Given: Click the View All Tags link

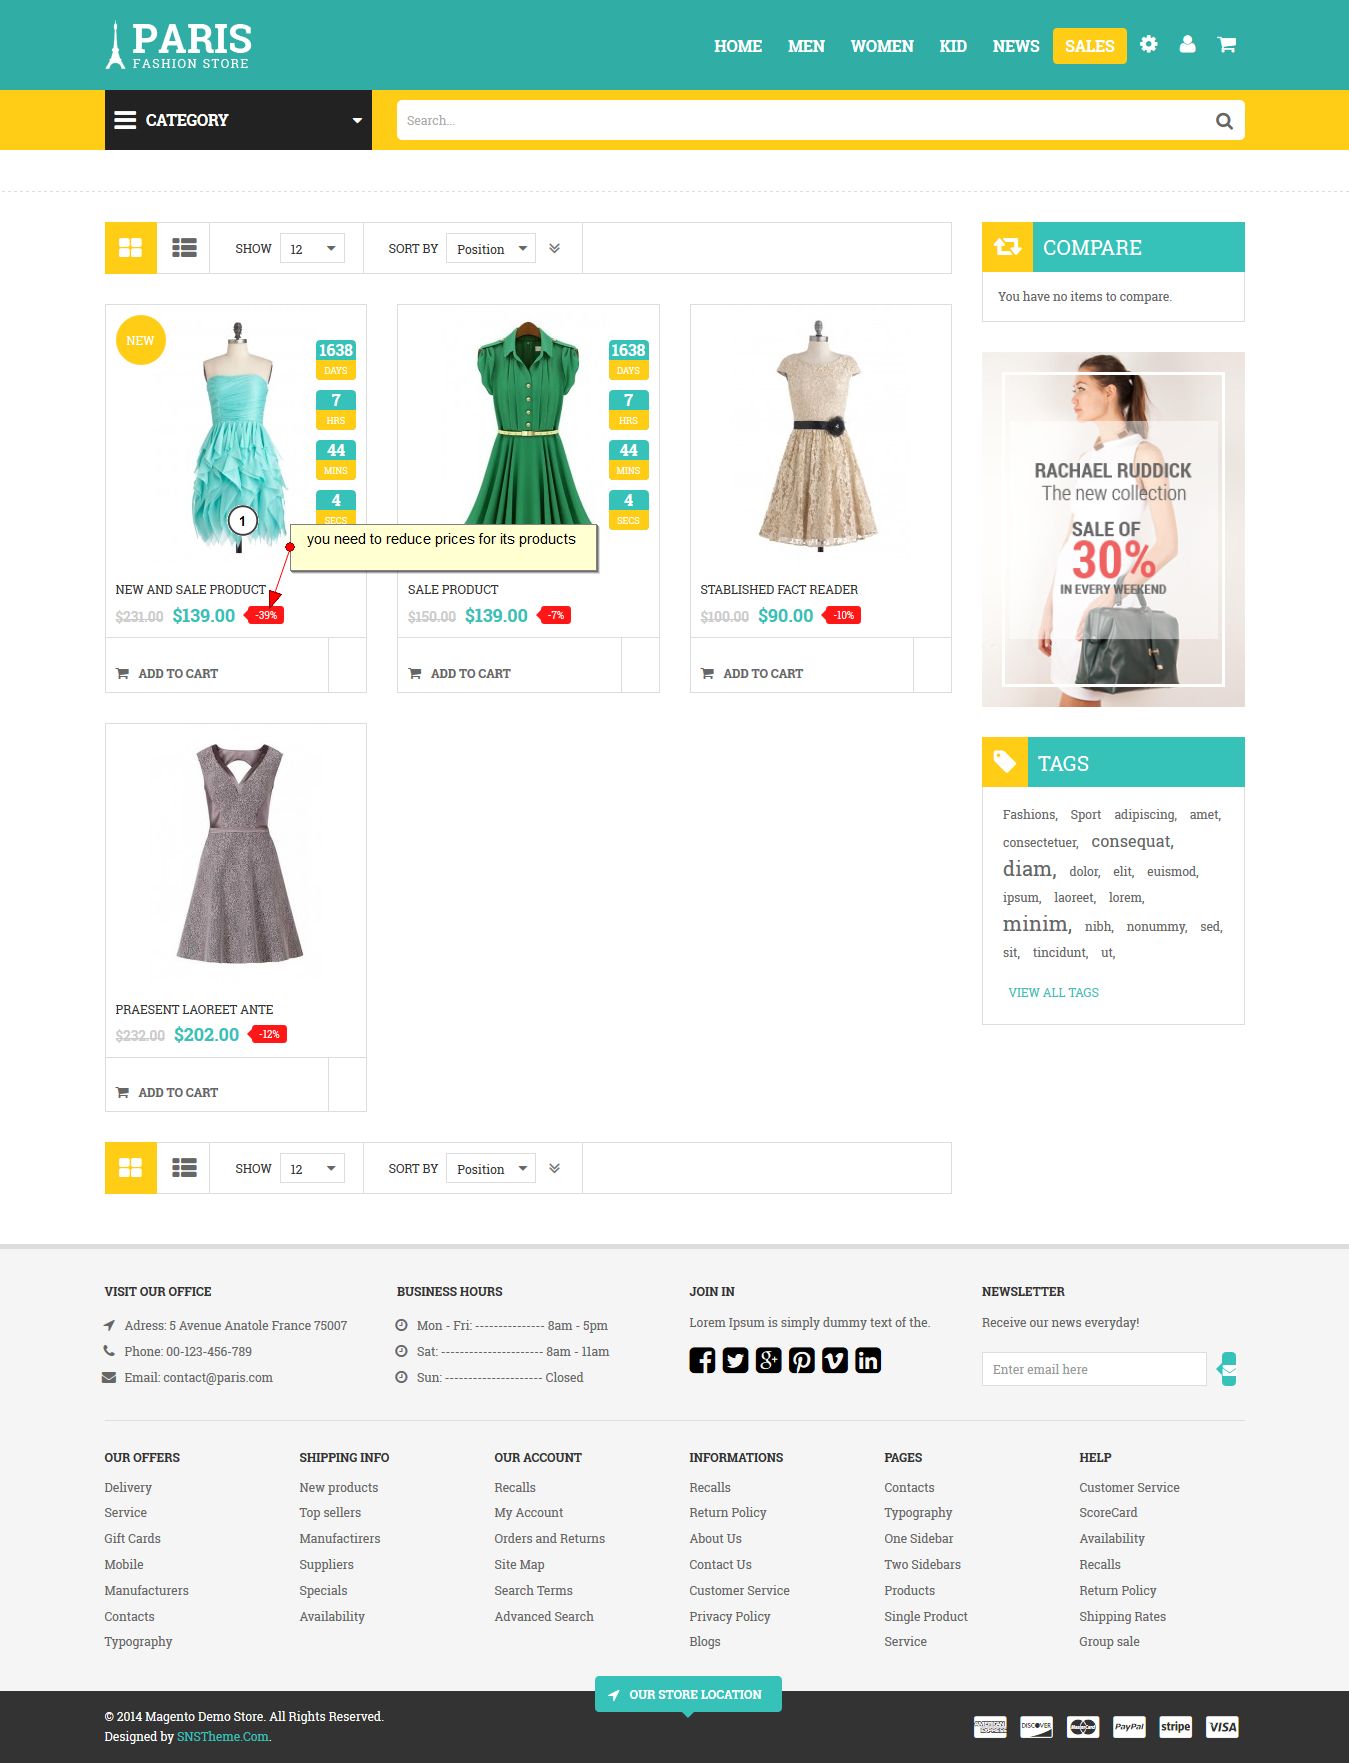Looking at the screenshot, I should (1053, 993).
